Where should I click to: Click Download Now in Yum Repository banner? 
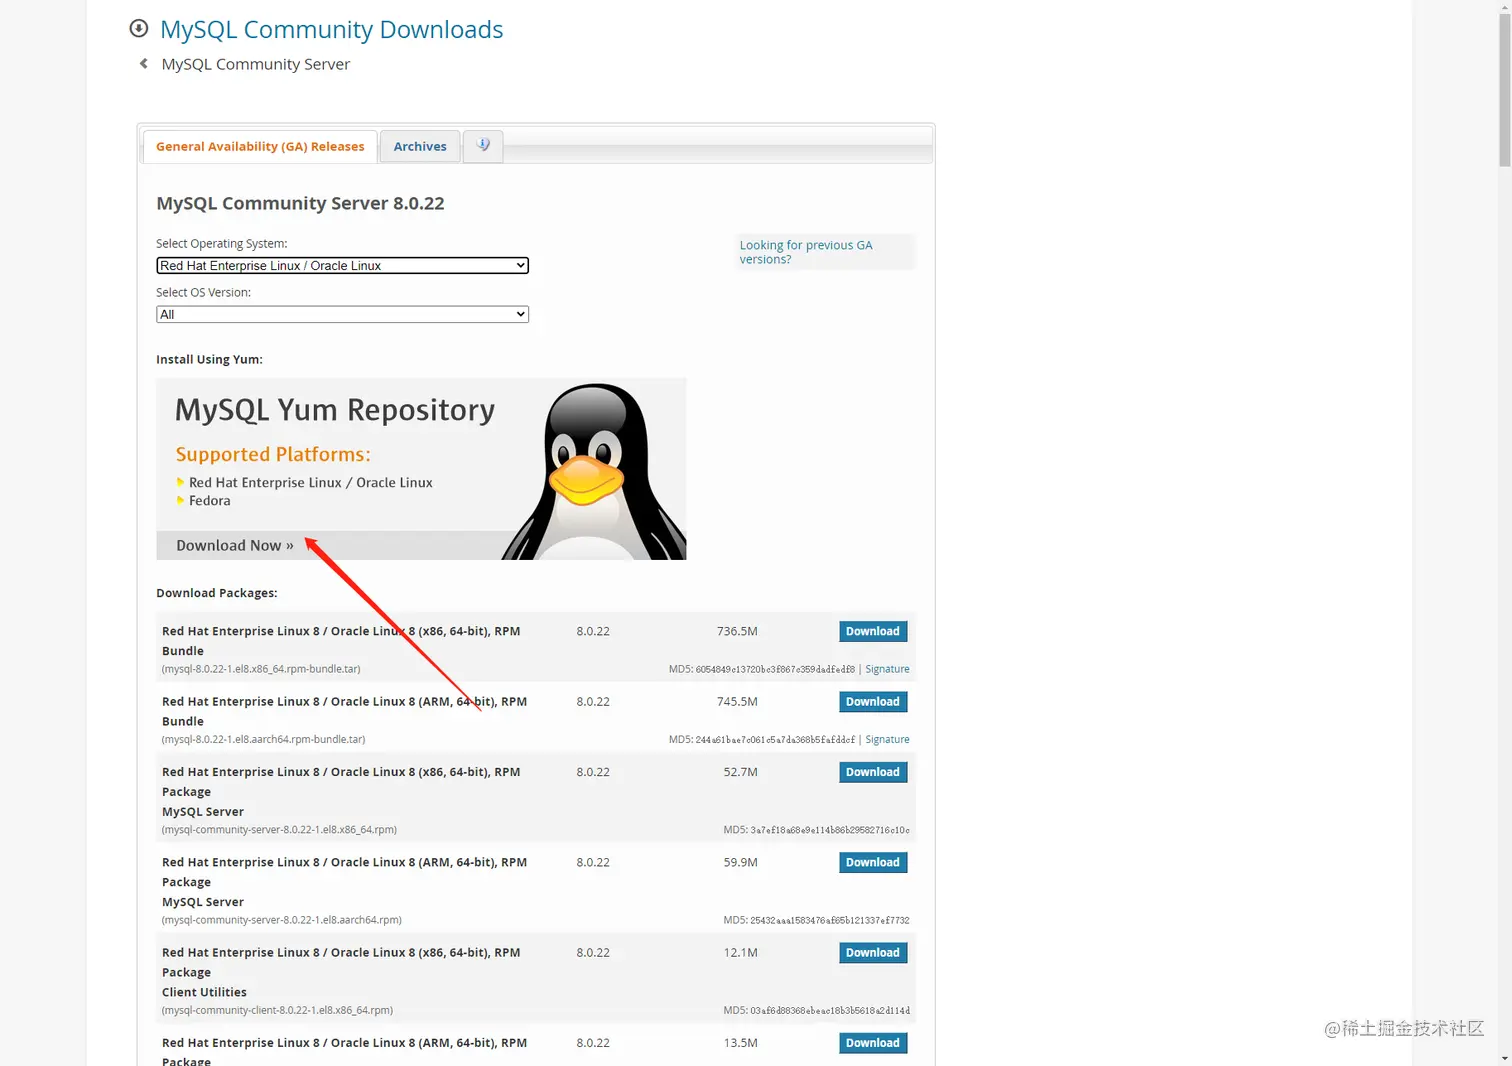coord(235,545)
